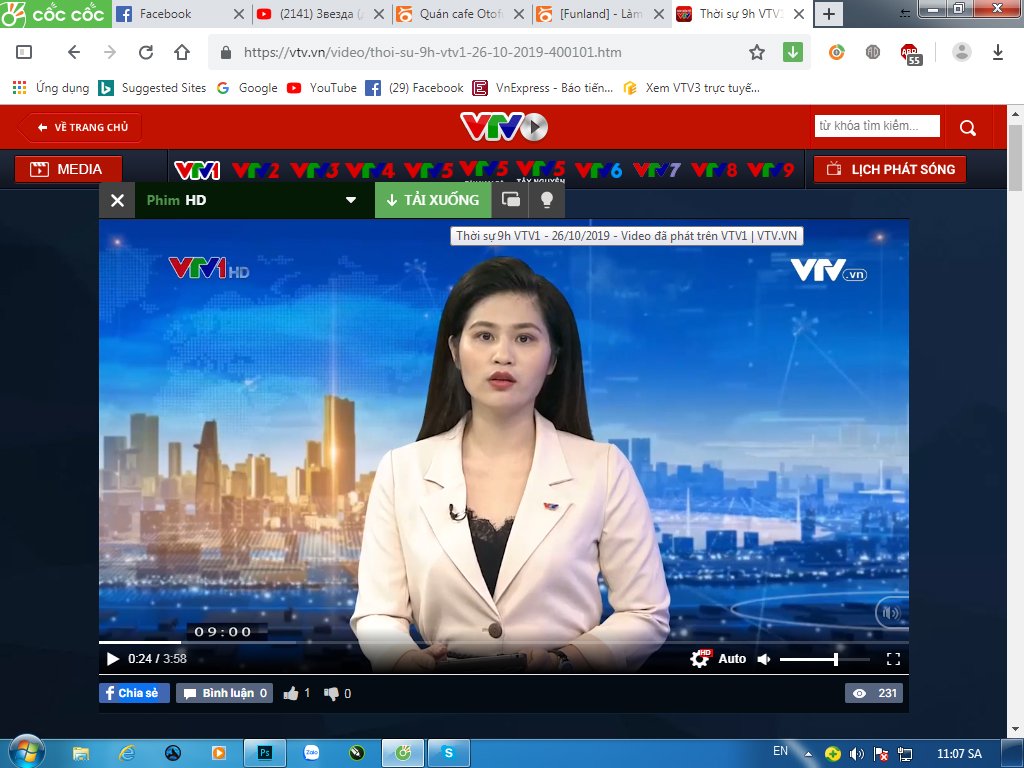
Task: Click the VTV logo in the header
Action: (x=504, y=127)
